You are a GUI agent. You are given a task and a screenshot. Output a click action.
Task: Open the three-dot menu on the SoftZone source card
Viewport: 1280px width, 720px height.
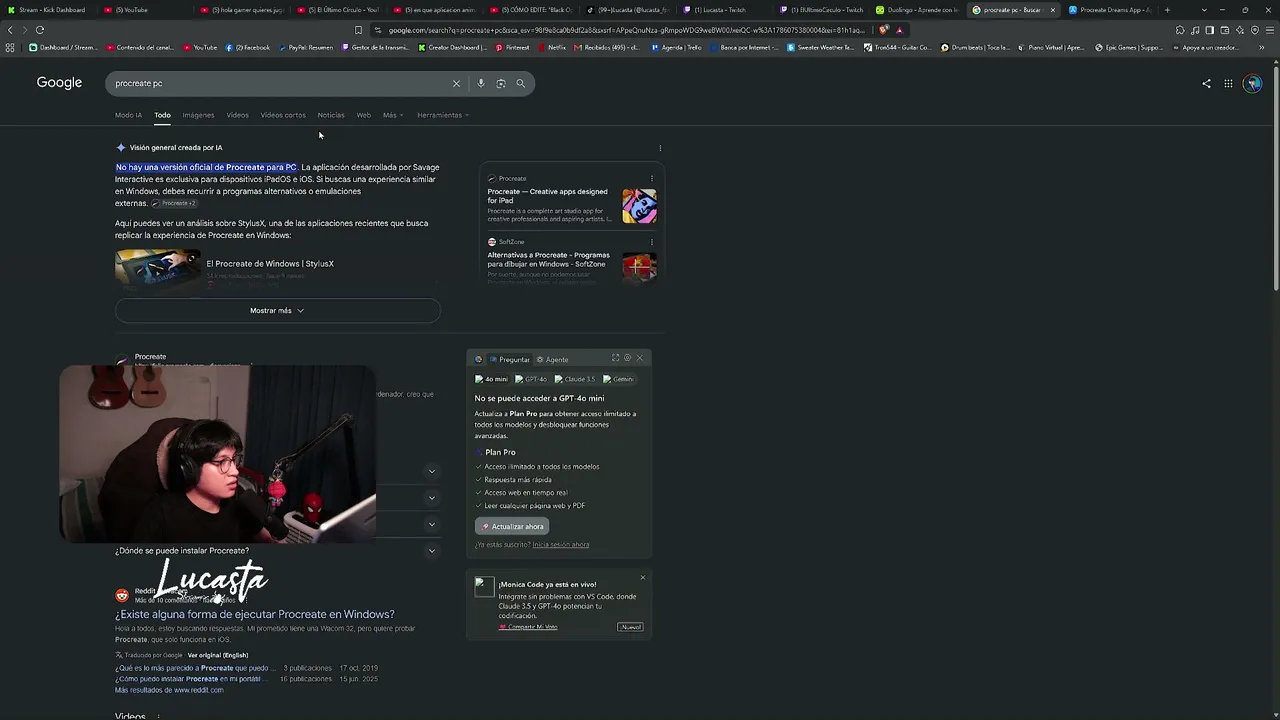click(652, 242)
